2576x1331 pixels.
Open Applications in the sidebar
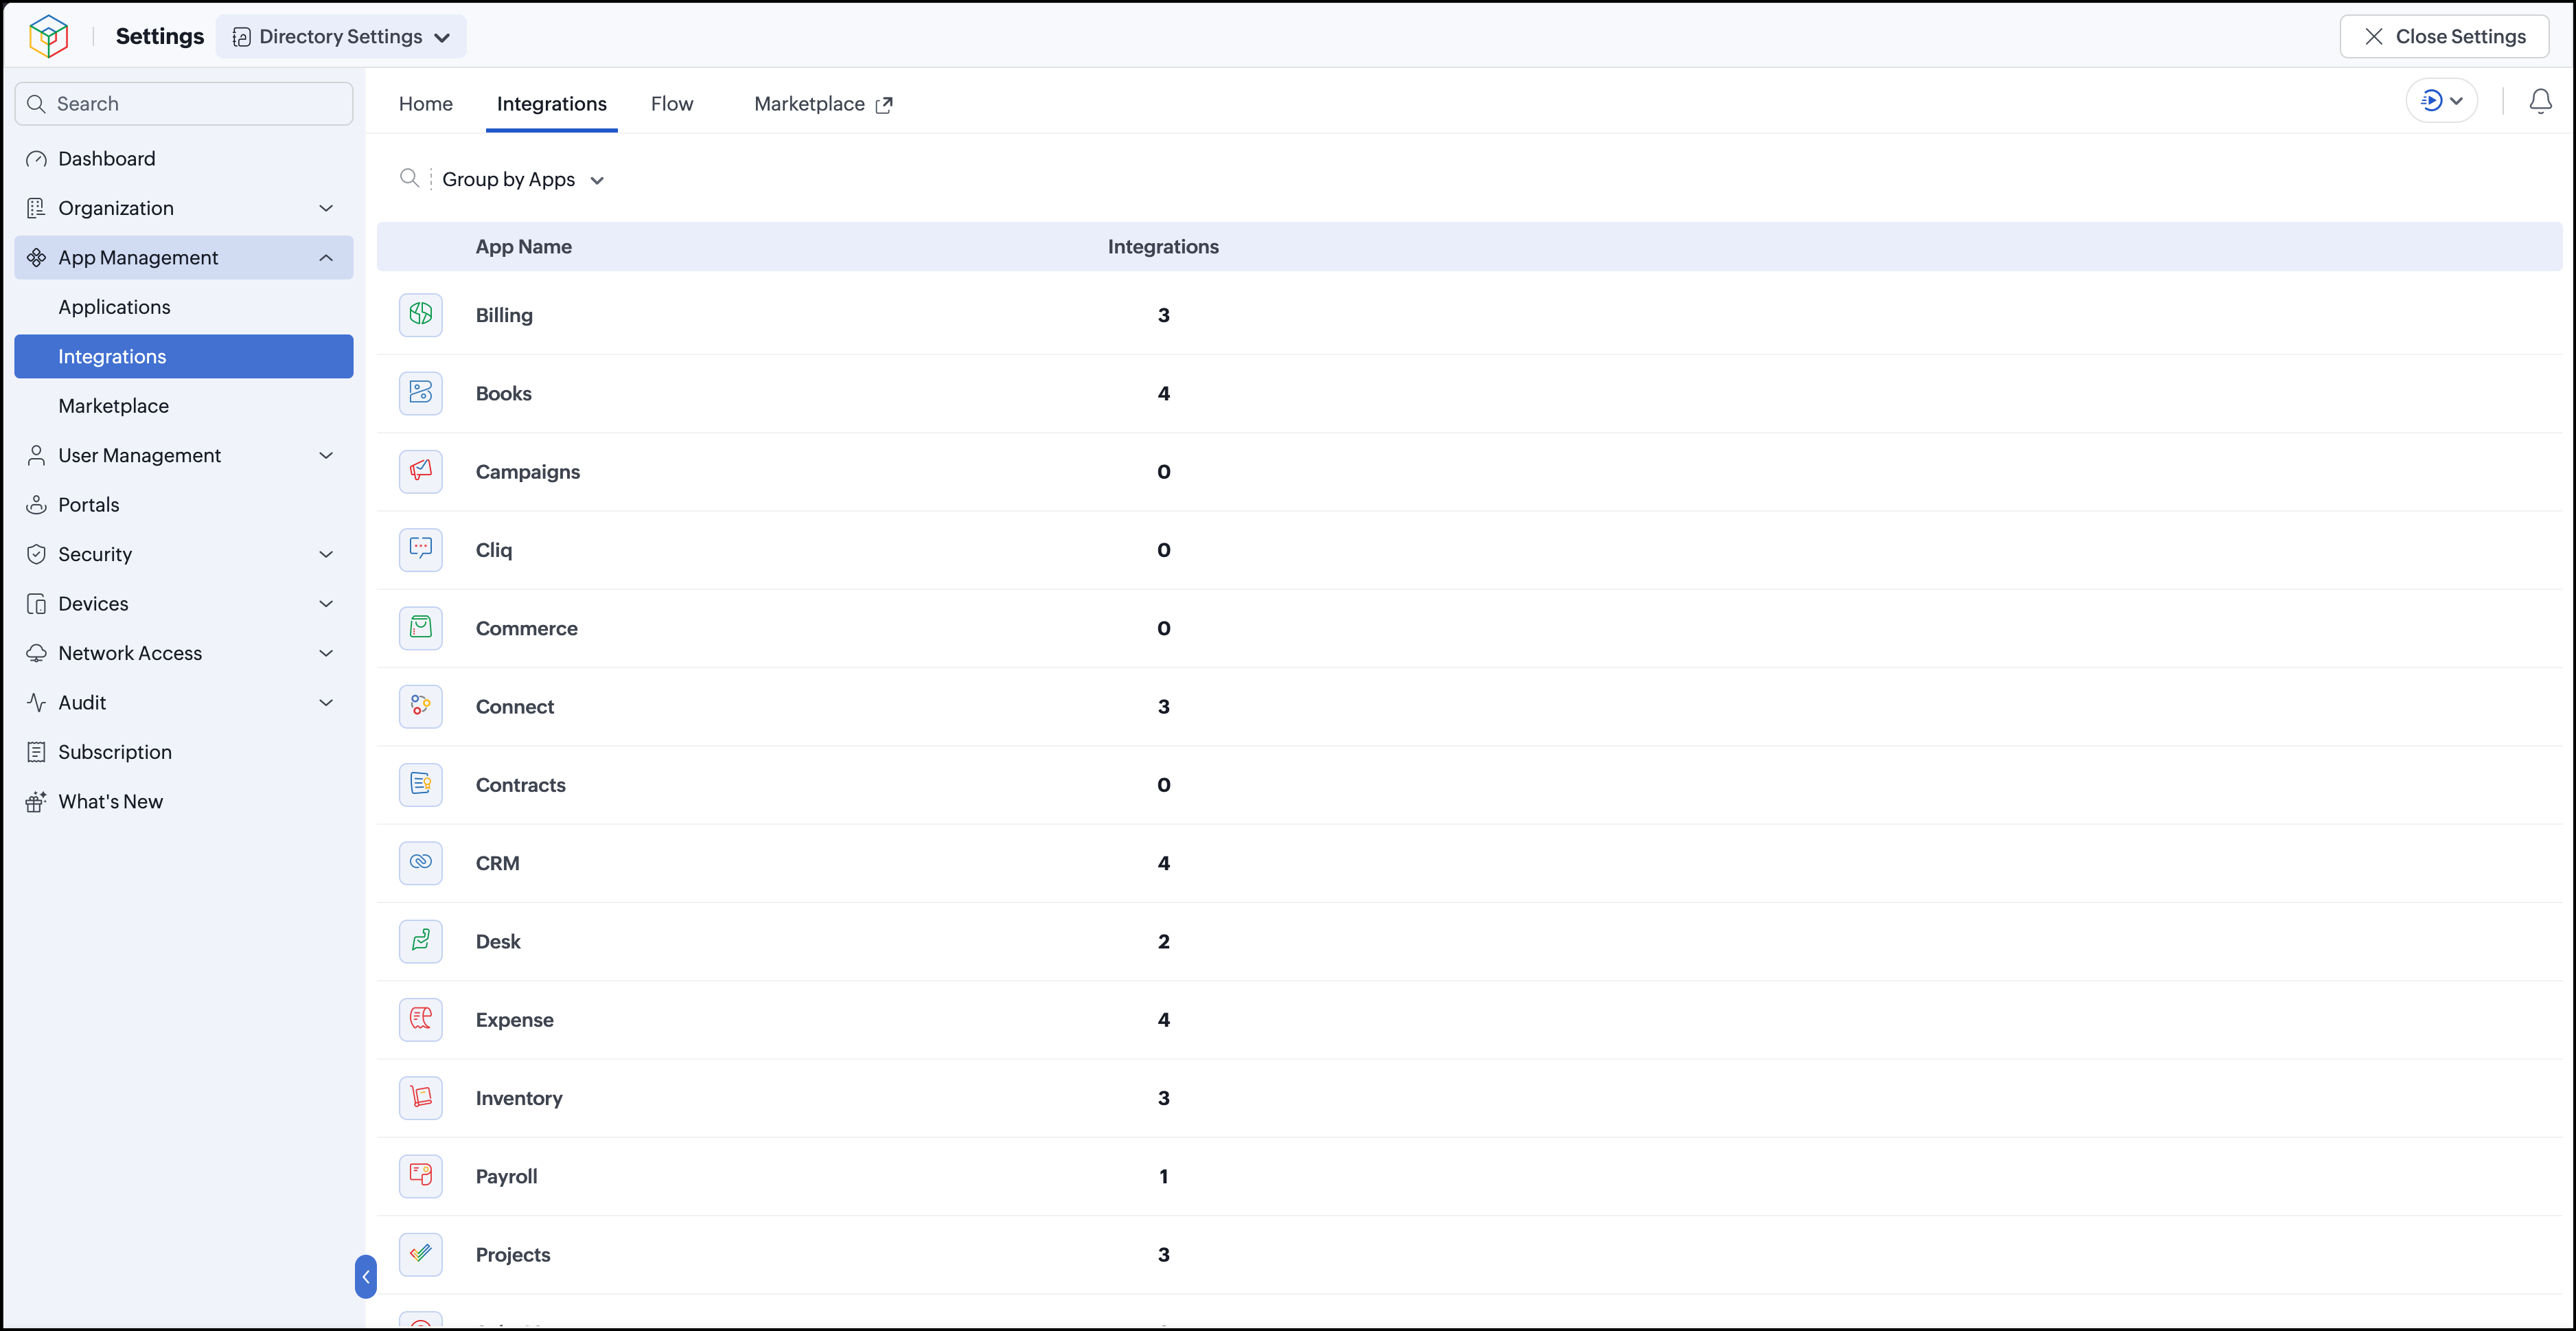click(x=184, y=307)
